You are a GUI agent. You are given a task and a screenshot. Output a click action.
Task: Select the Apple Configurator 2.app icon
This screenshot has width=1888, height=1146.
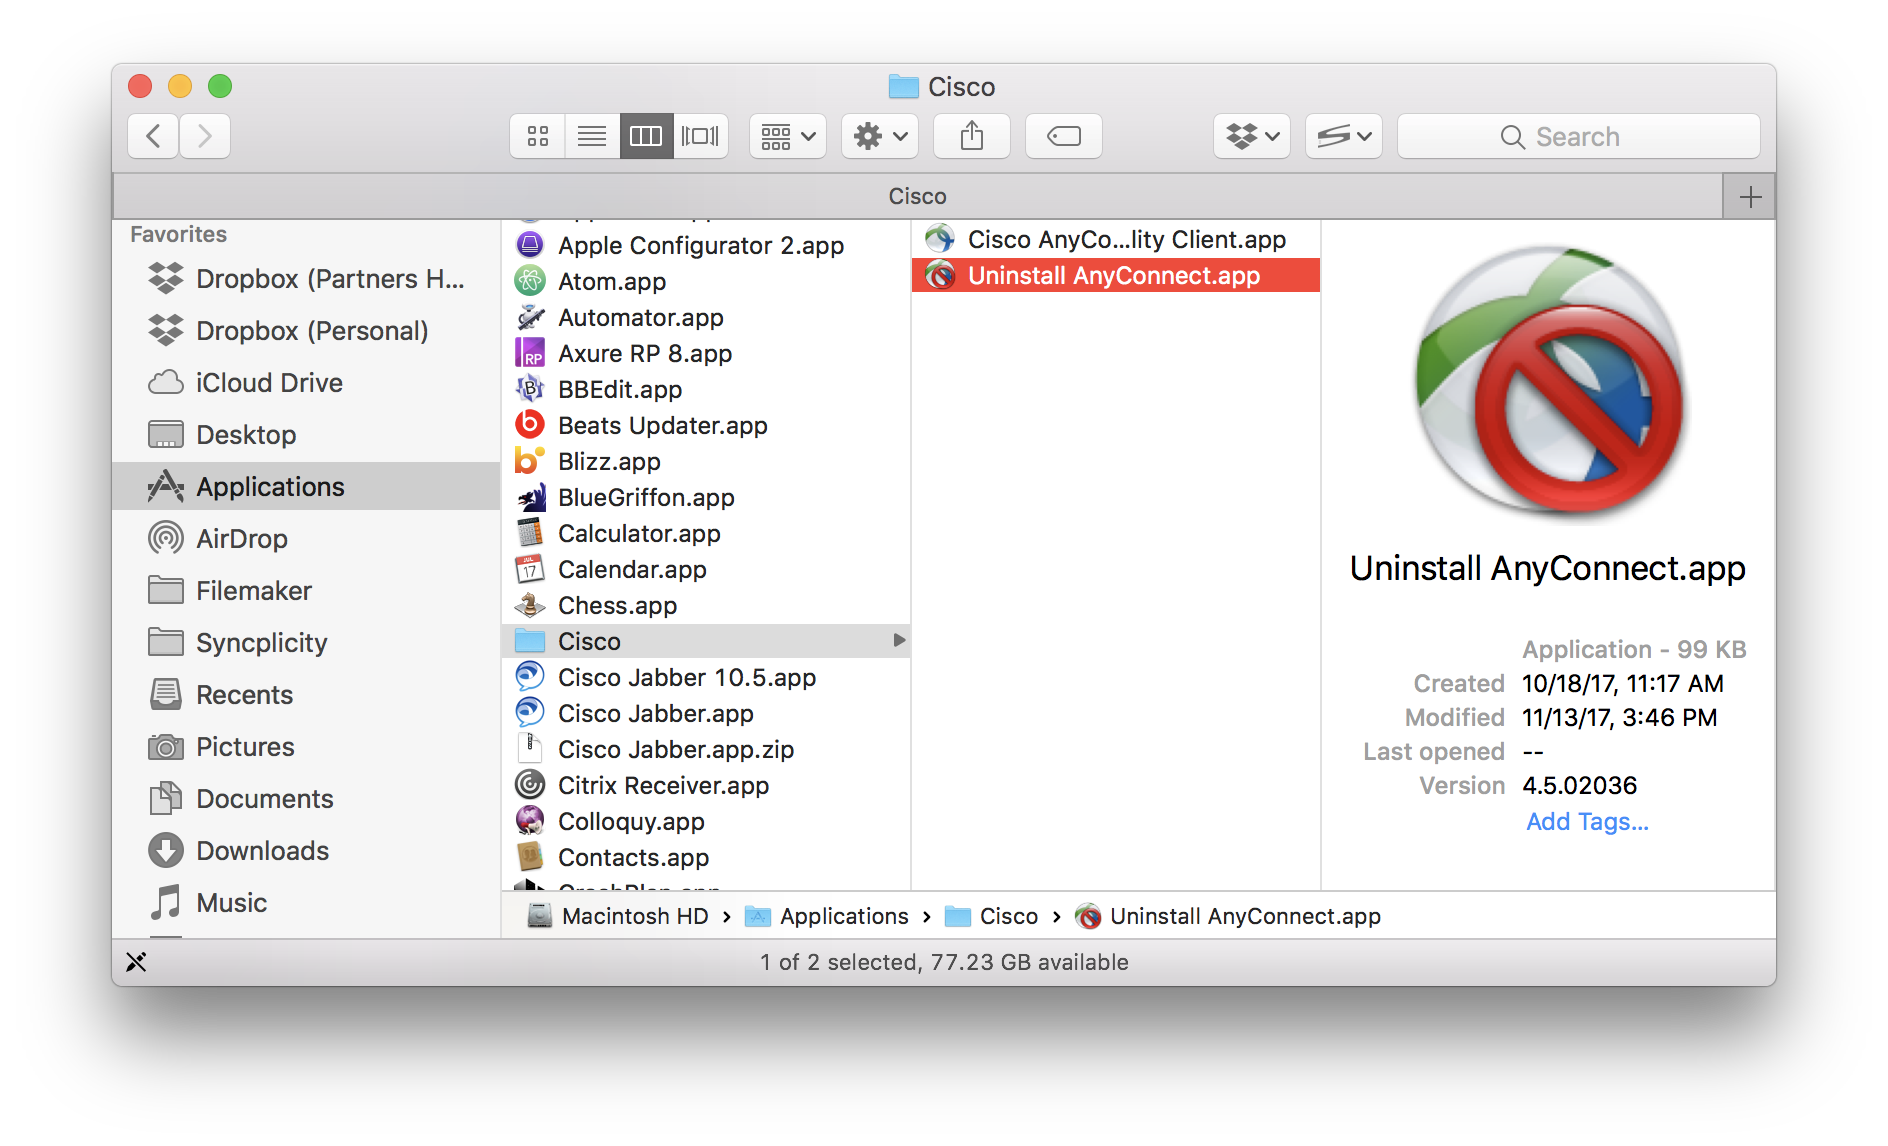click(530, 245)
